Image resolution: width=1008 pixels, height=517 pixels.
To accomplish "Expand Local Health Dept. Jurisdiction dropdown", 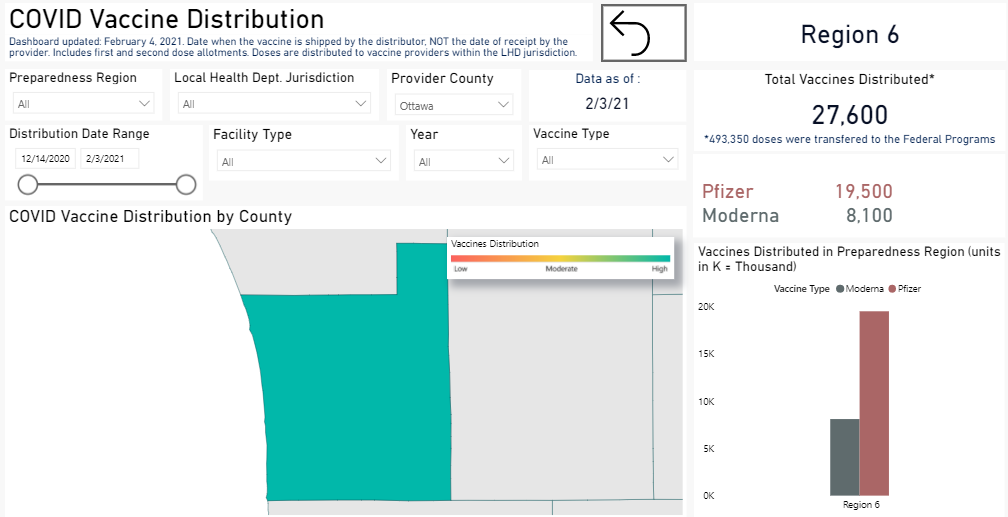I will coord(275,103).
